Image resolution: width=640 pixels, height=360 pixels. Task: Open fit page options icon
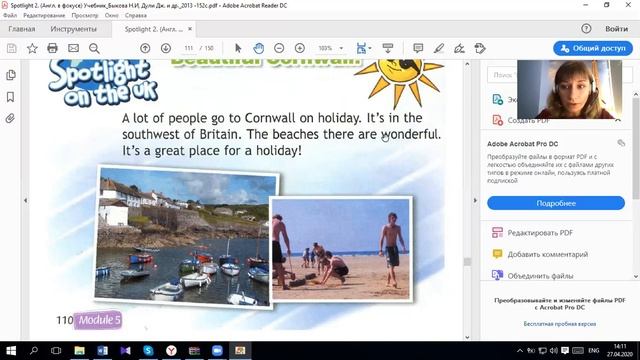pos(363,48)
